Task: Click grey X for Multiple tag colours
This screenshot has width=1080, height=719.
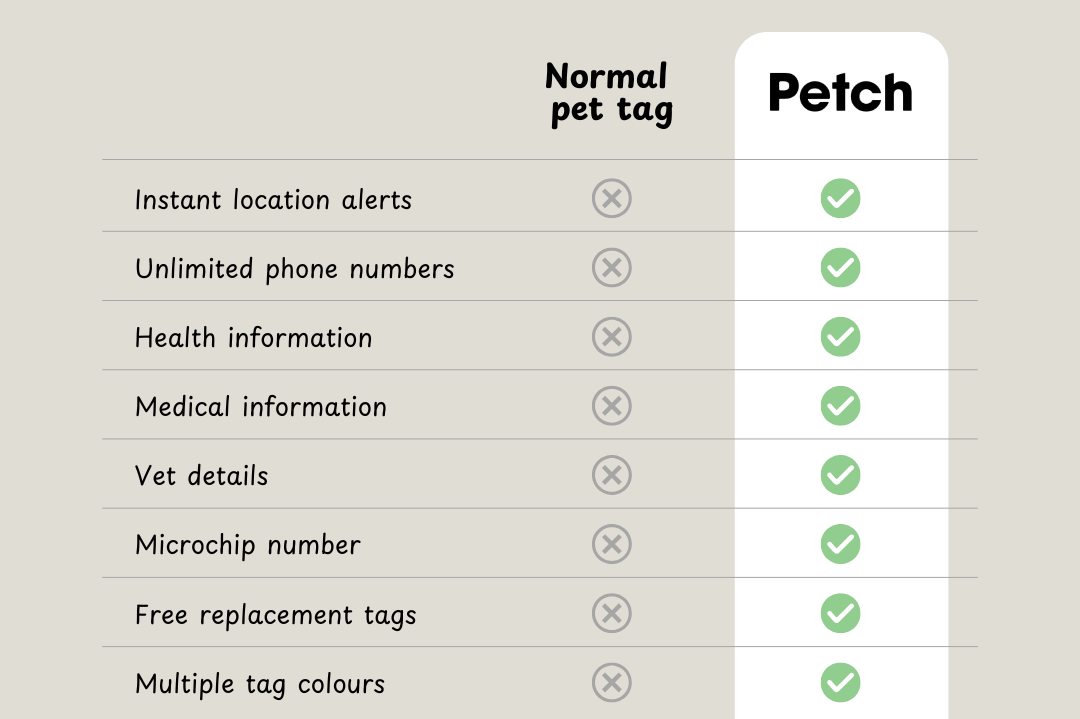Action: [x=611, y=682]
